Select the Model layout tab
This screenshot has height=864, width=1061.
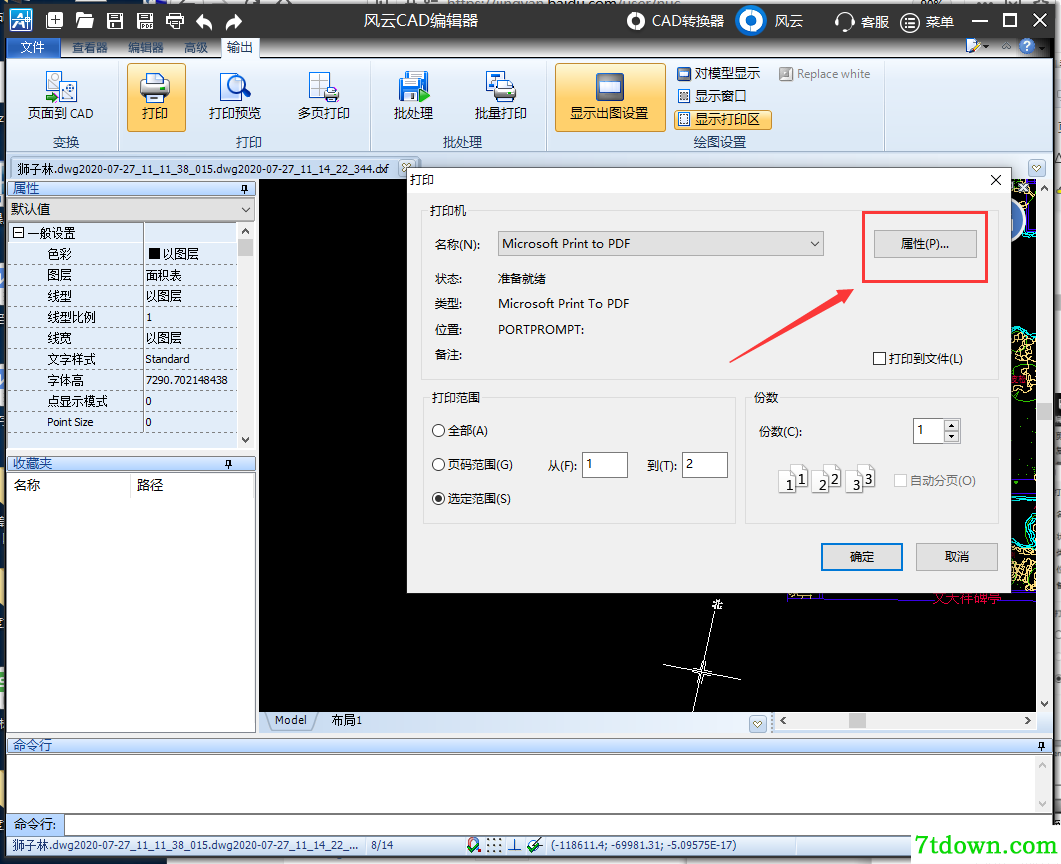coord(291,721)
